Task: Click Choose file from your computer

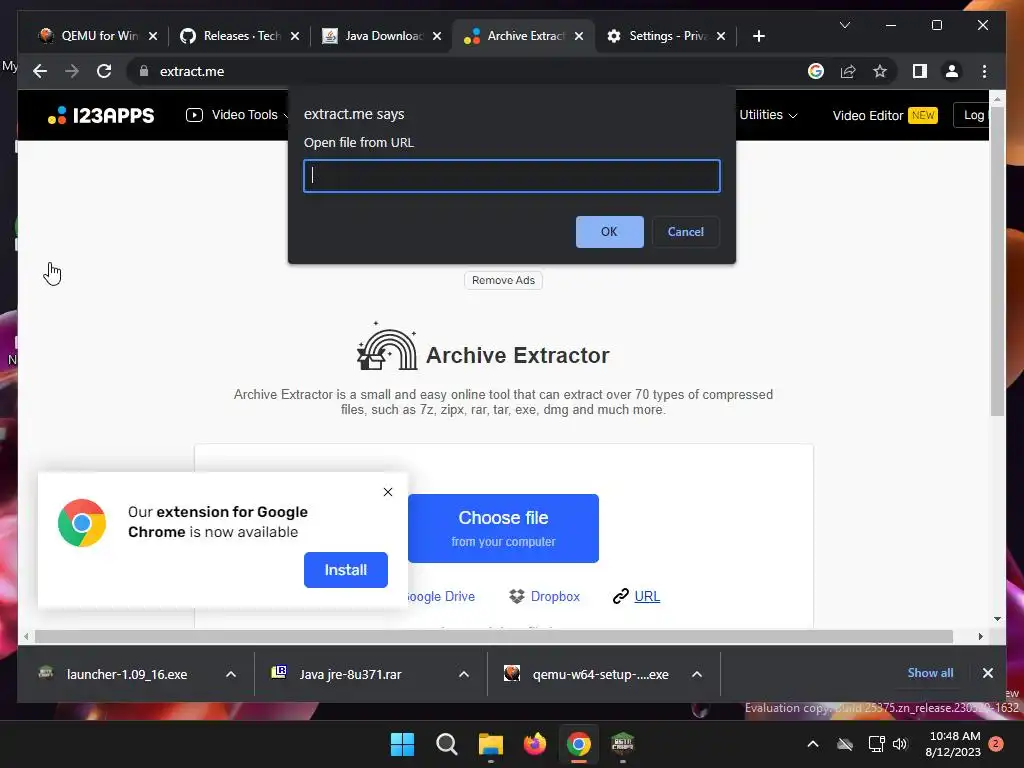Action: (503, 528)
